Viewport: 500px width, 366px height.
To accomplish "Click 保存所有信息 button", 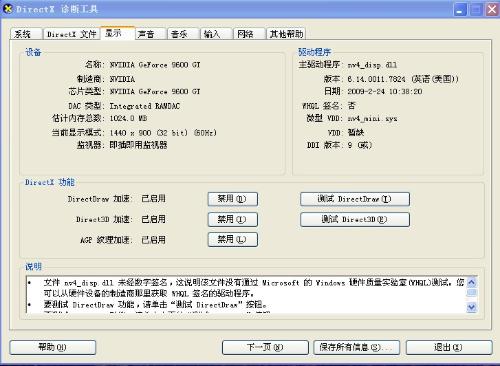I will (x=357, y=347).
